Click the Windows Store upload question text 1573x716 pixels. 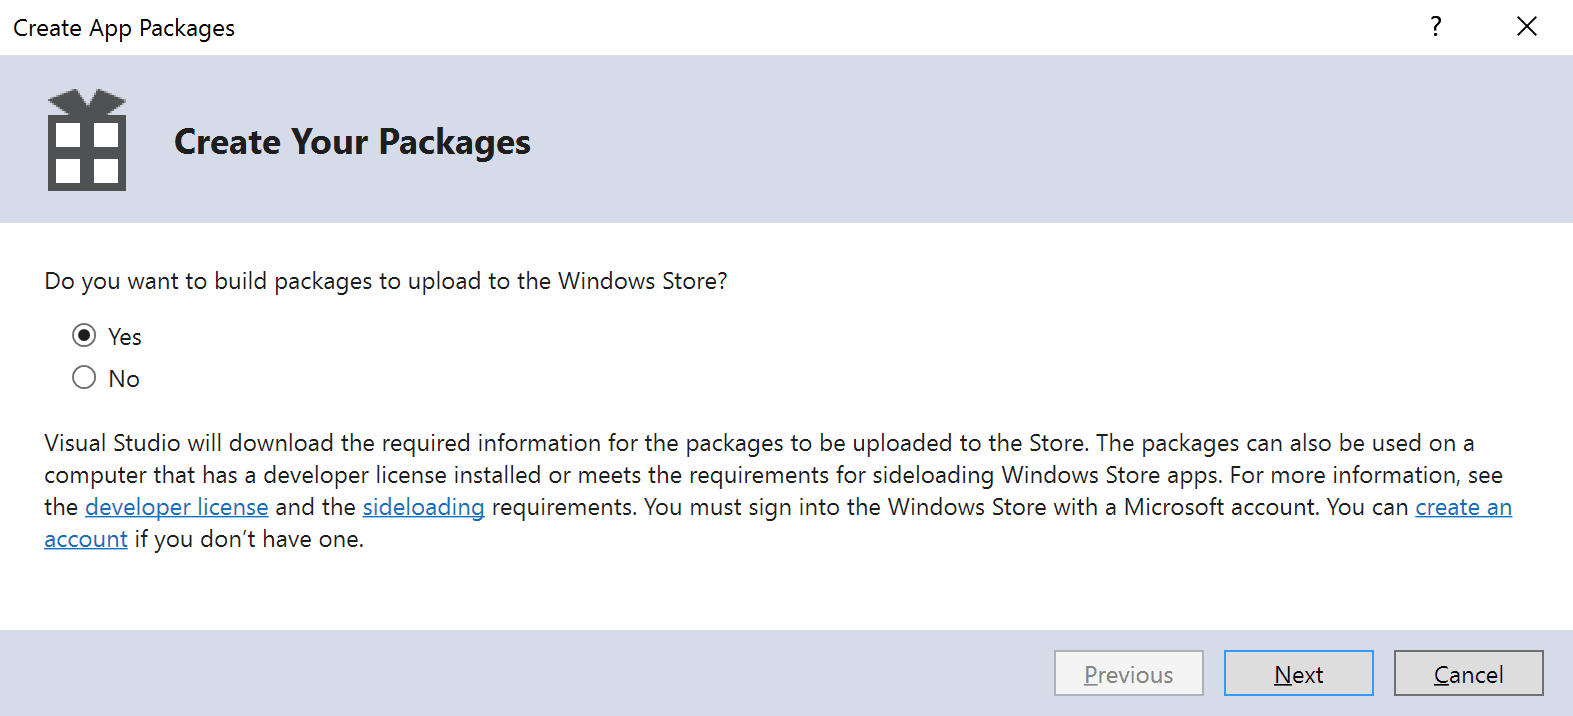coord(386,281)
